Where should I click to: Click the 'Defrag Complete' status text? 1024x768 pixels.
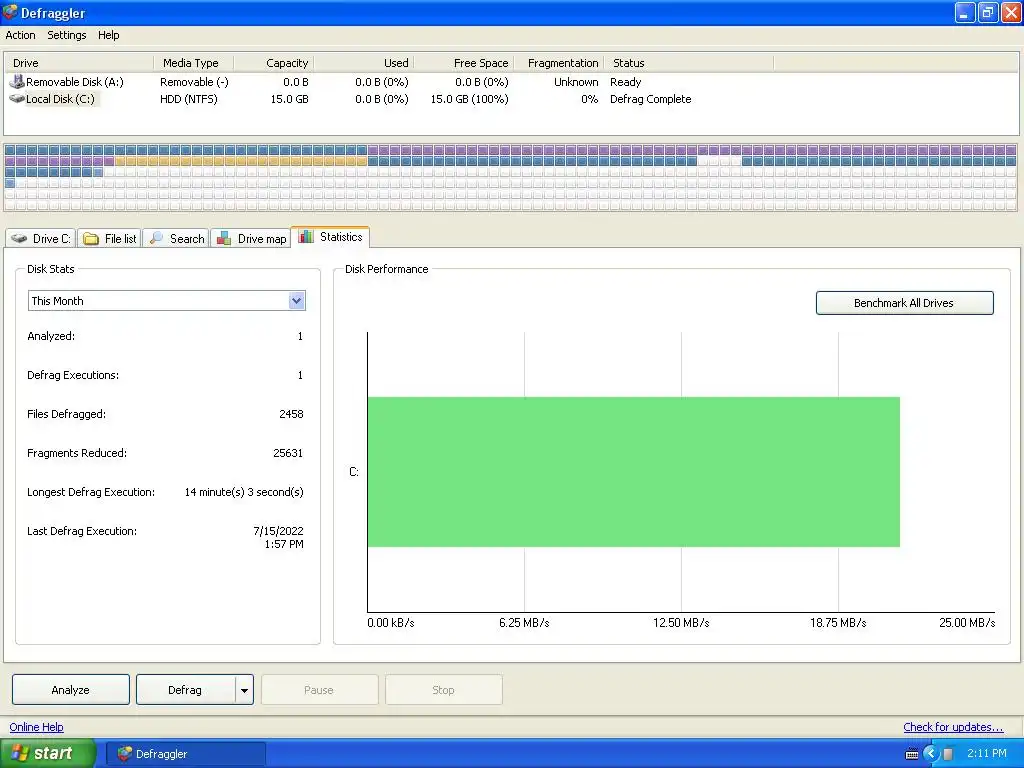coord(650,99)
